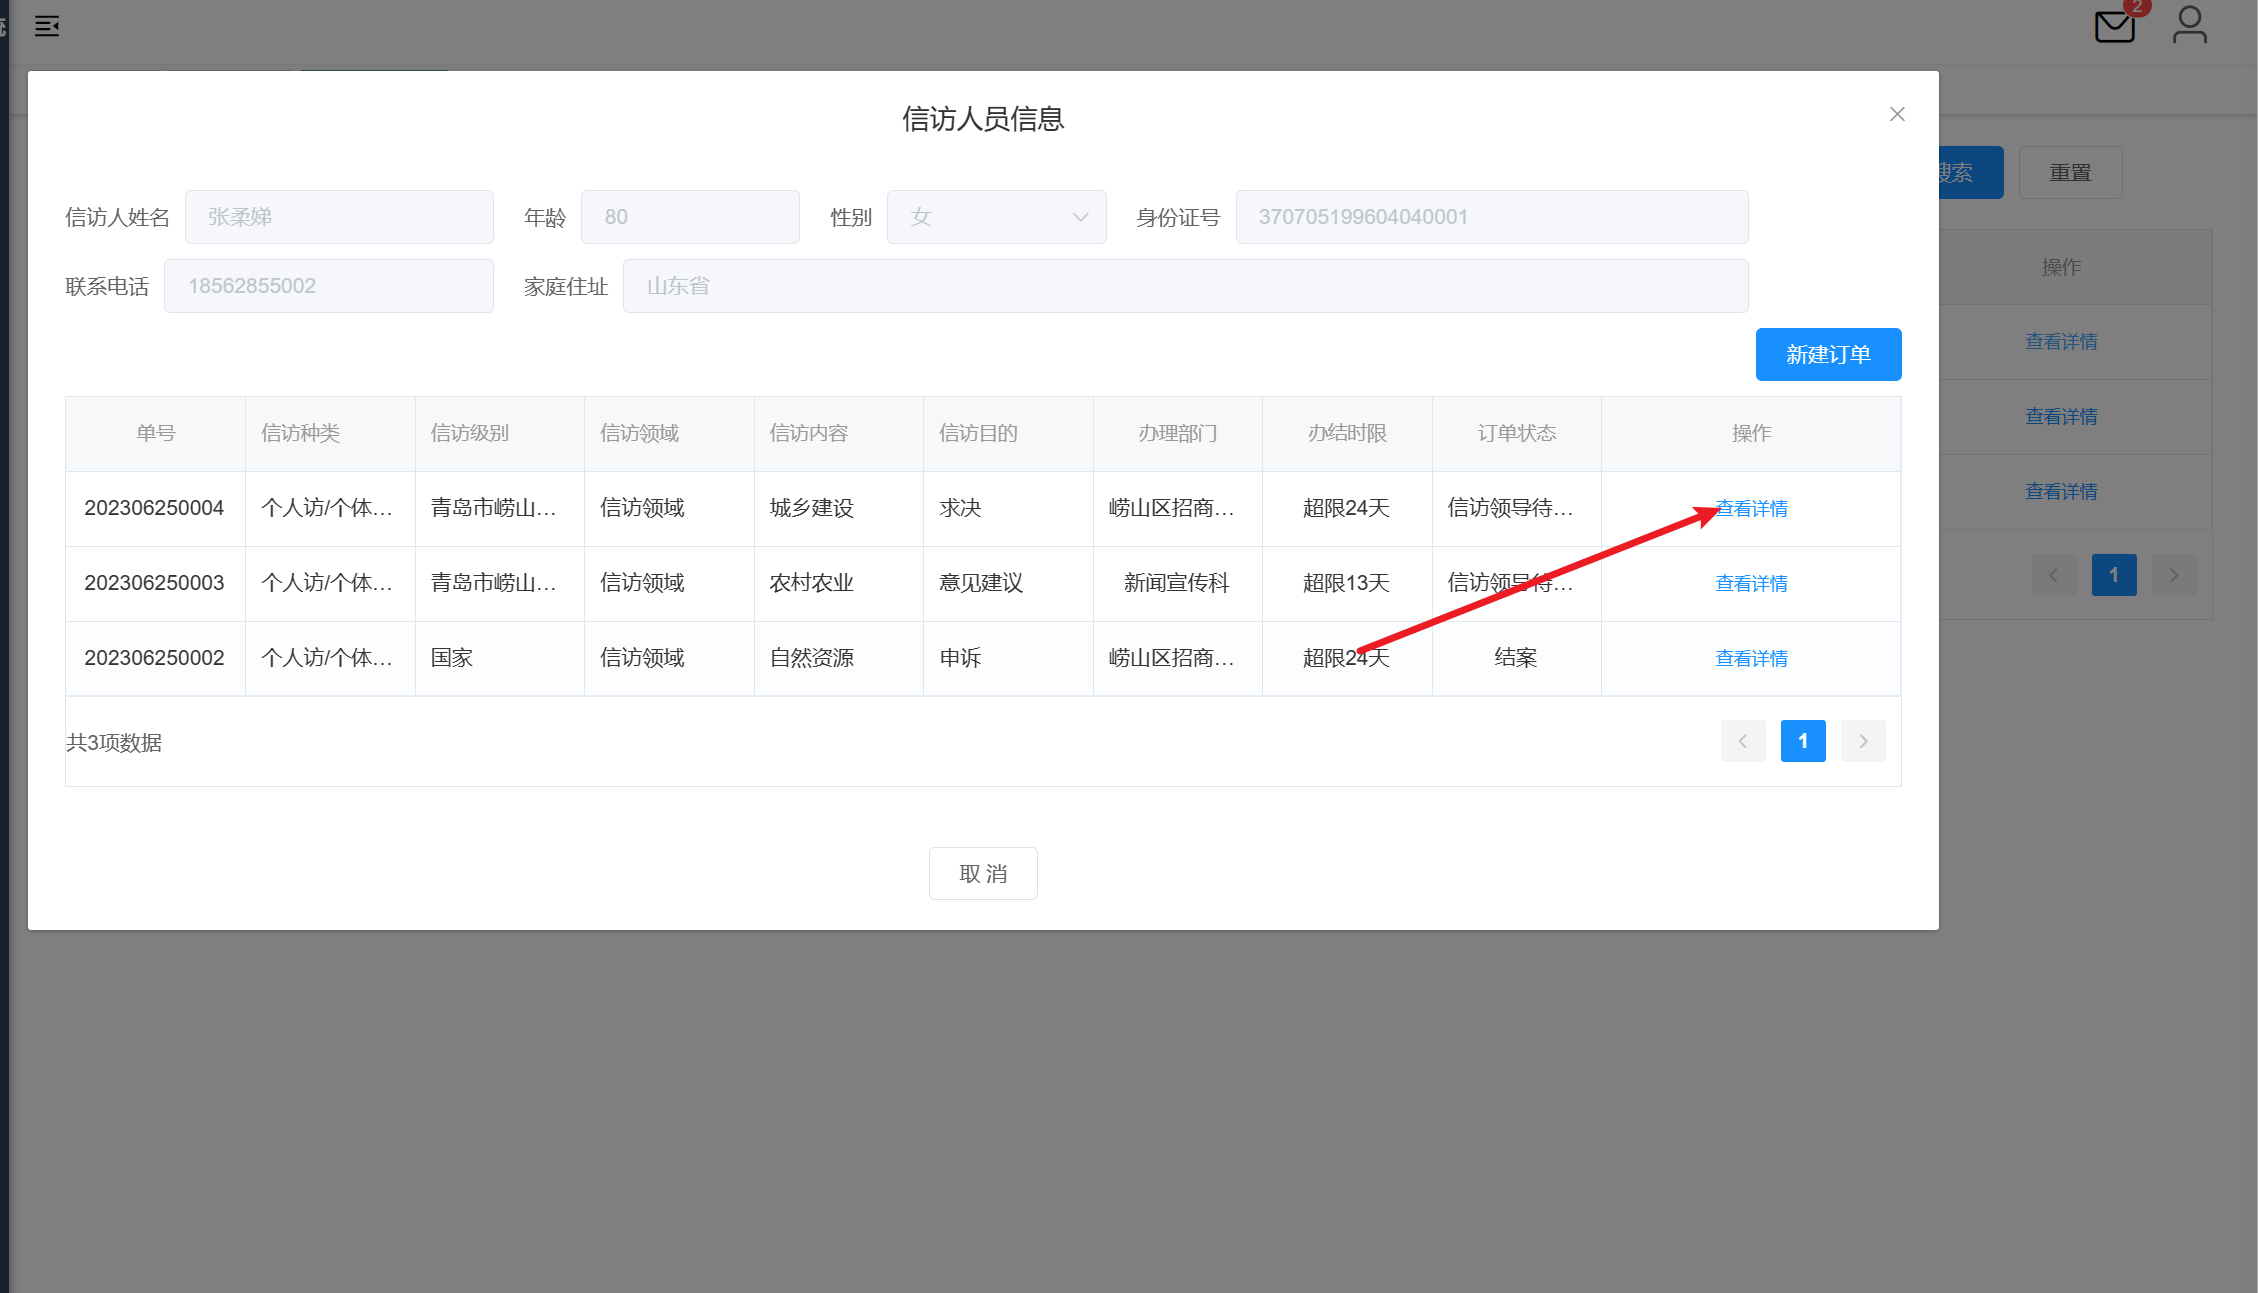
Task: Click the 重置 button behind dialog
Action: pos(2070,173)
